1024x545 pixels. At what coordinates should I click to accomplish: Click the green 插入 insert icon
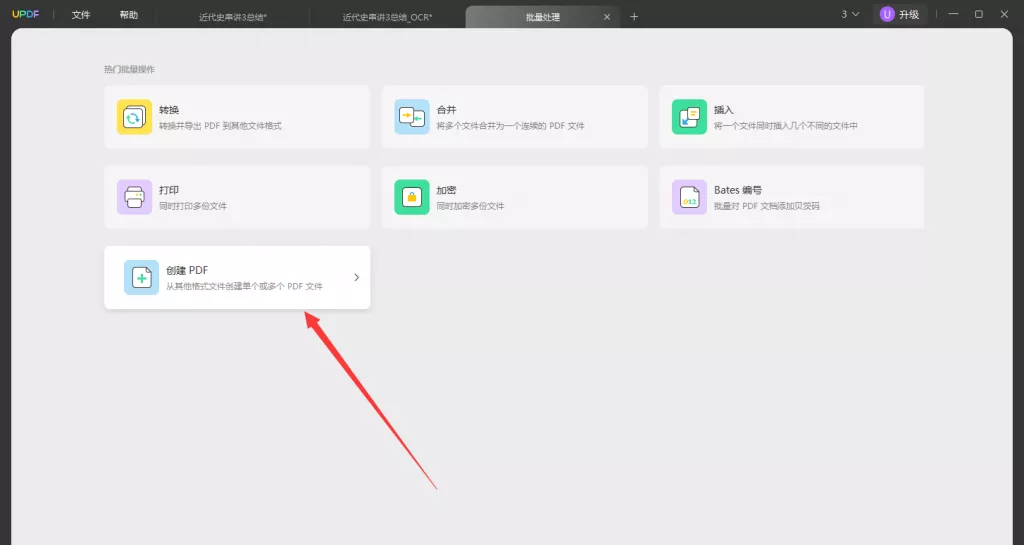tap(690, 117)
